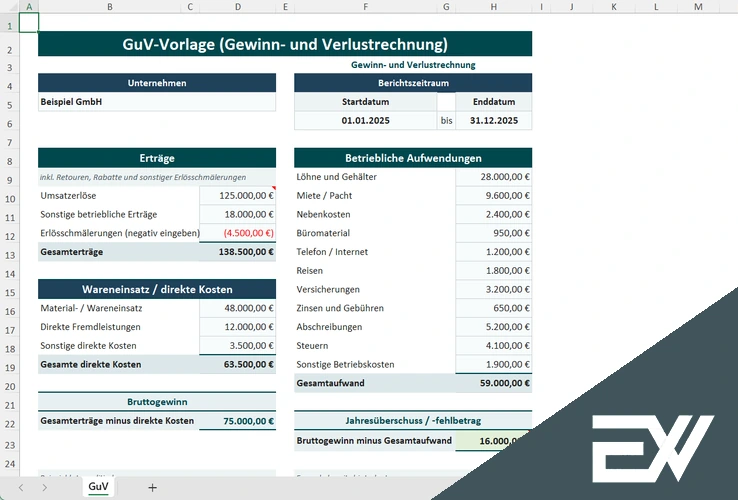This screenshot has height=500, width=738.
Task: Select end date cell 31.12.2025
Action: (494, 121)
